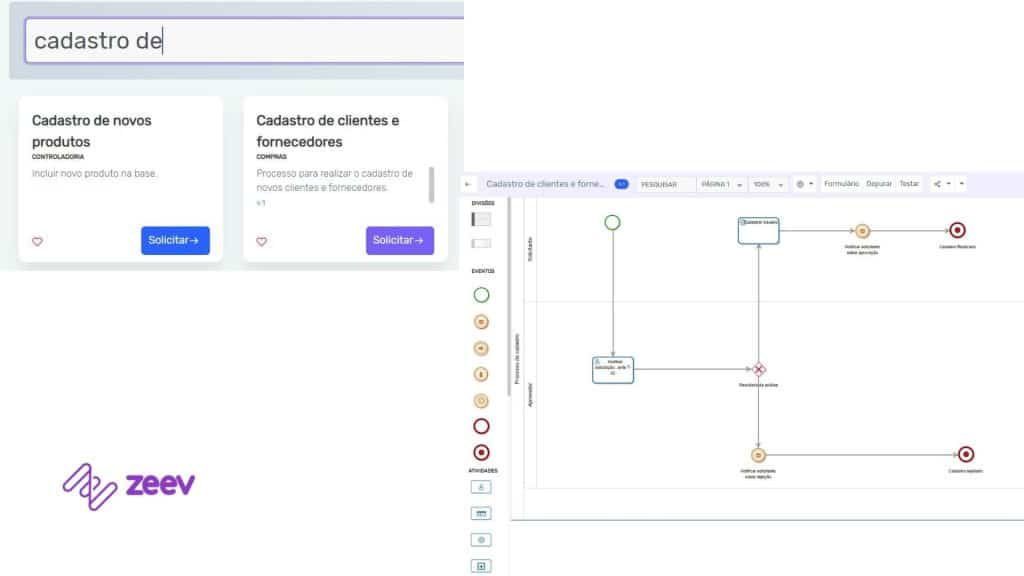Choose the hollow dark red end event in palette
The height and width of the screenshot is (576, 1024).
coord(481,426)
